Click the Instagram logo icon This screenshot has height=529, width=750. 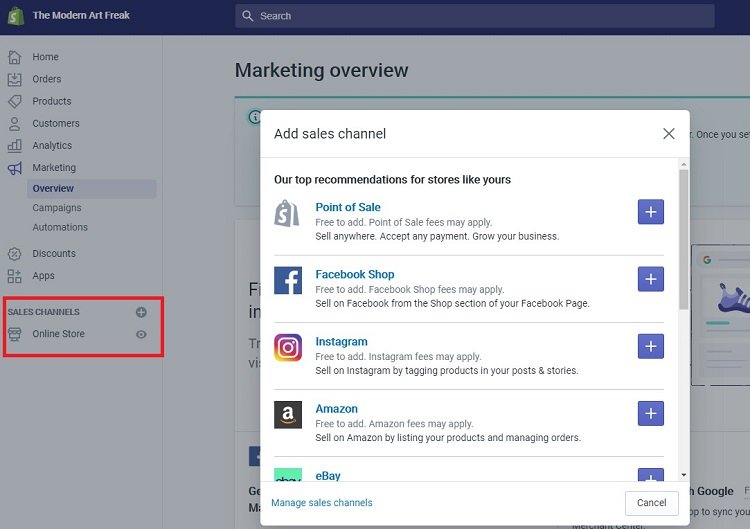[288, 347]
